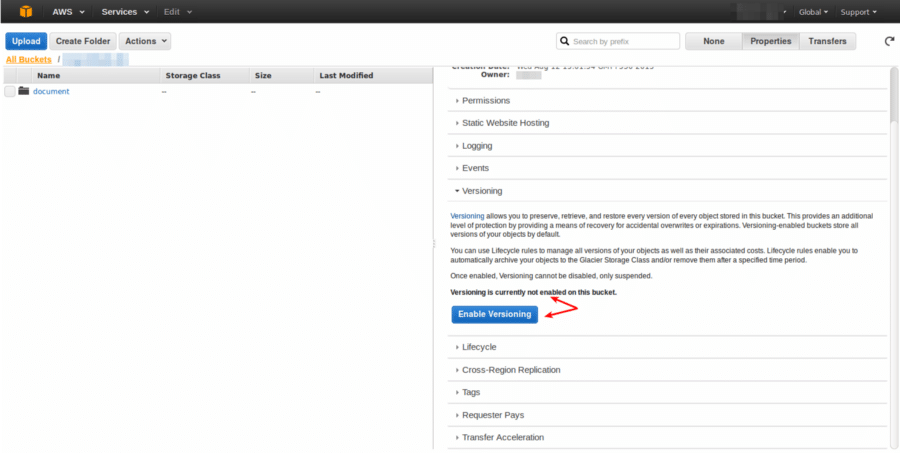The height and width of the screenshot is (453, 900).
Task: Click the document folder icon
Action: (x=24, y=91)
